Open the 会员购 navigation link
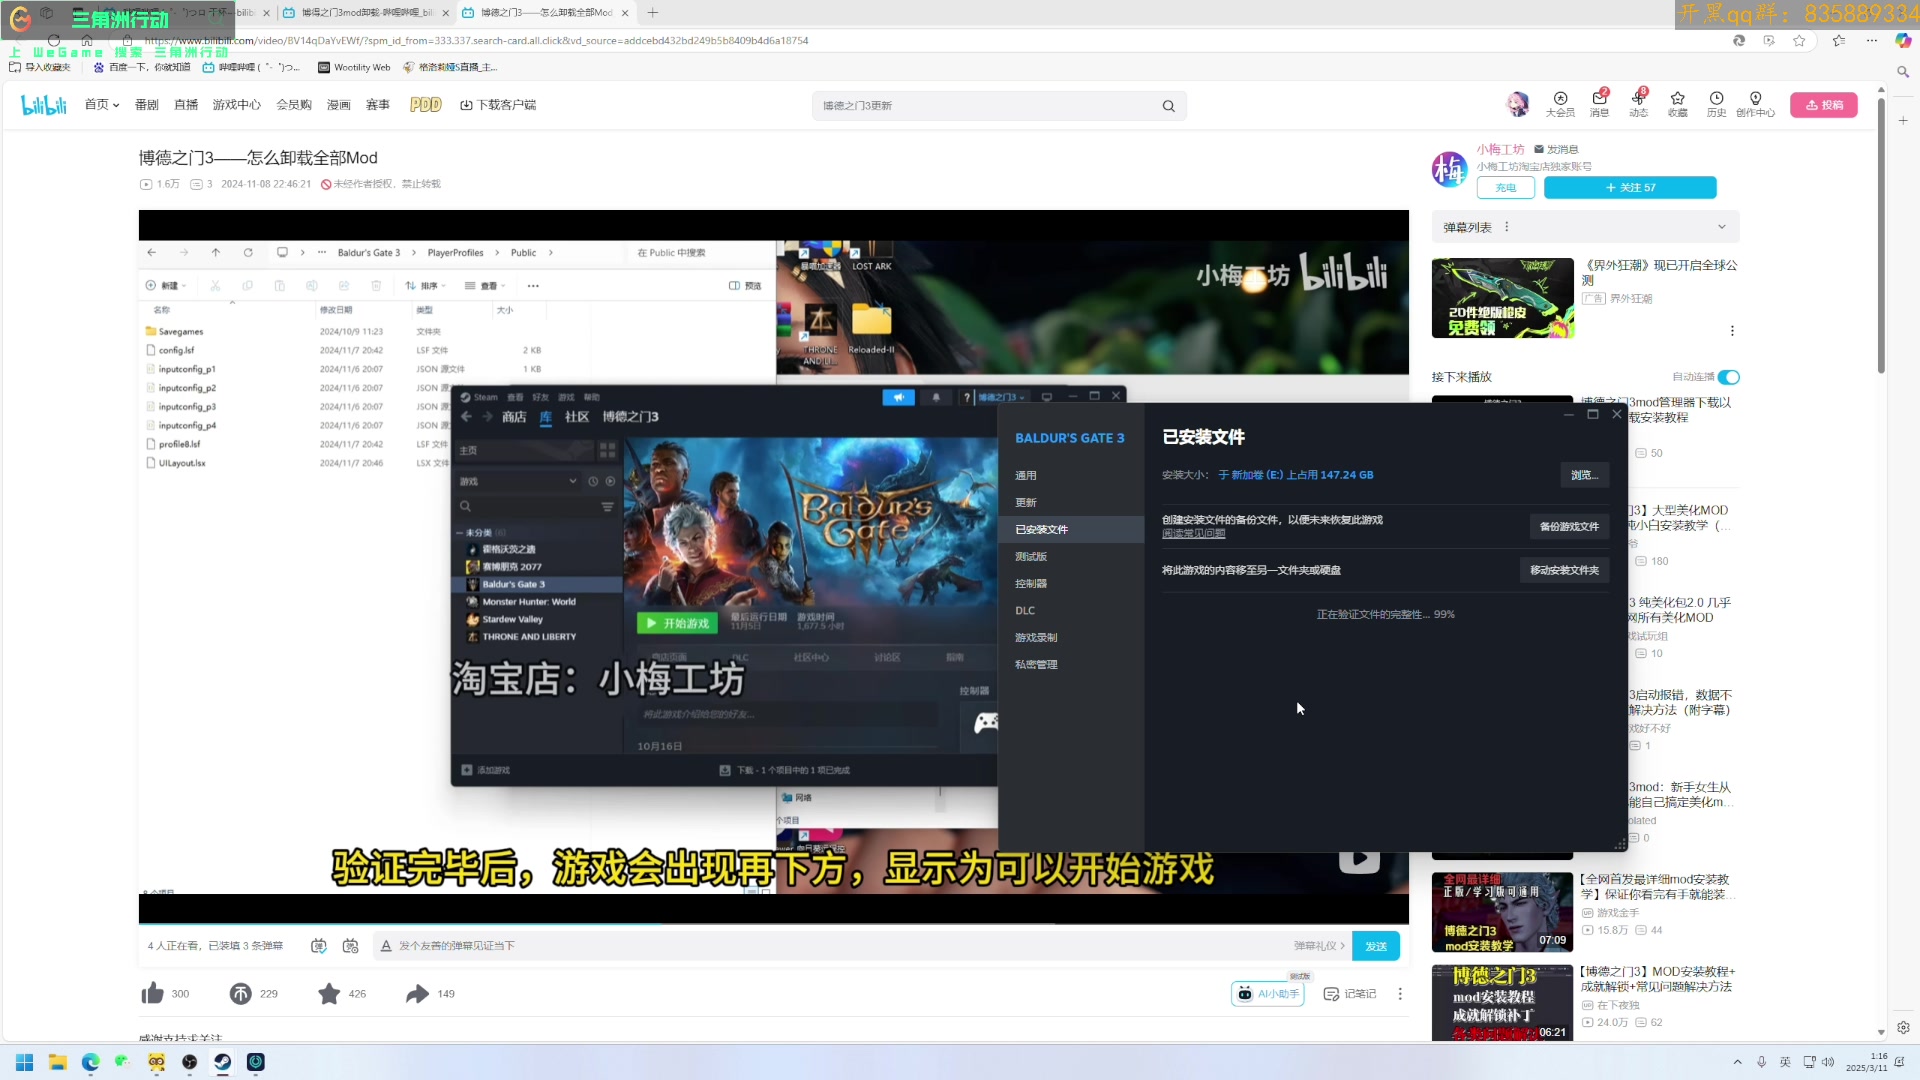Viewport: 1920px width, 1080px height. (x=294, y=105)
